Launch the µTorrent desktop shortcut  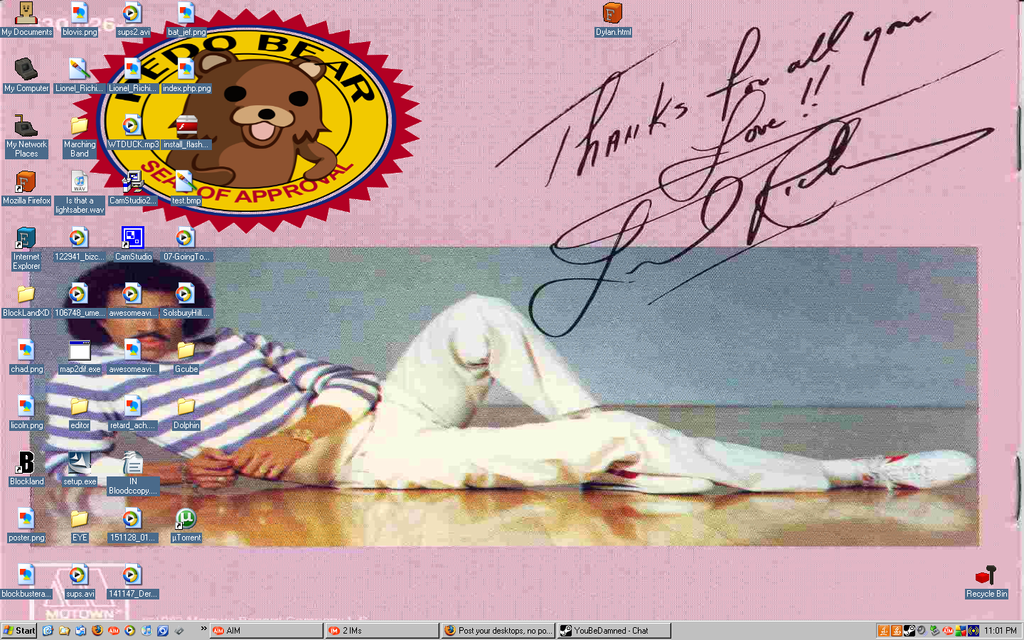[x=186, y=525]
